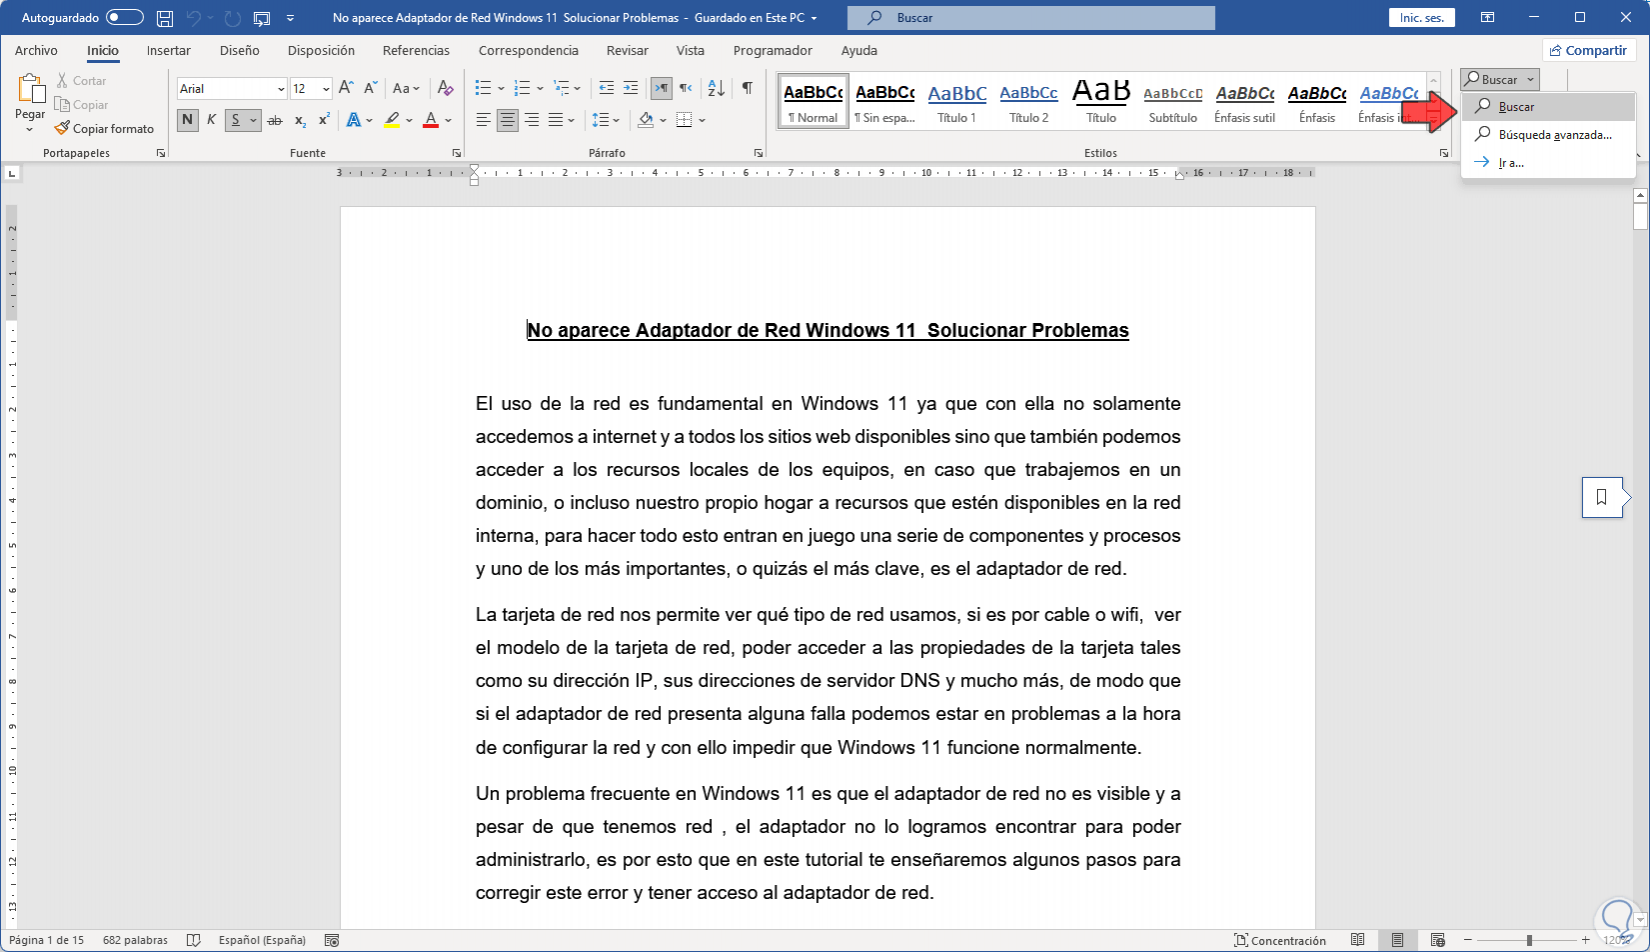Open the font name dropdown
This screenshot has height=952, width=1650.
(x=281, y=89)
